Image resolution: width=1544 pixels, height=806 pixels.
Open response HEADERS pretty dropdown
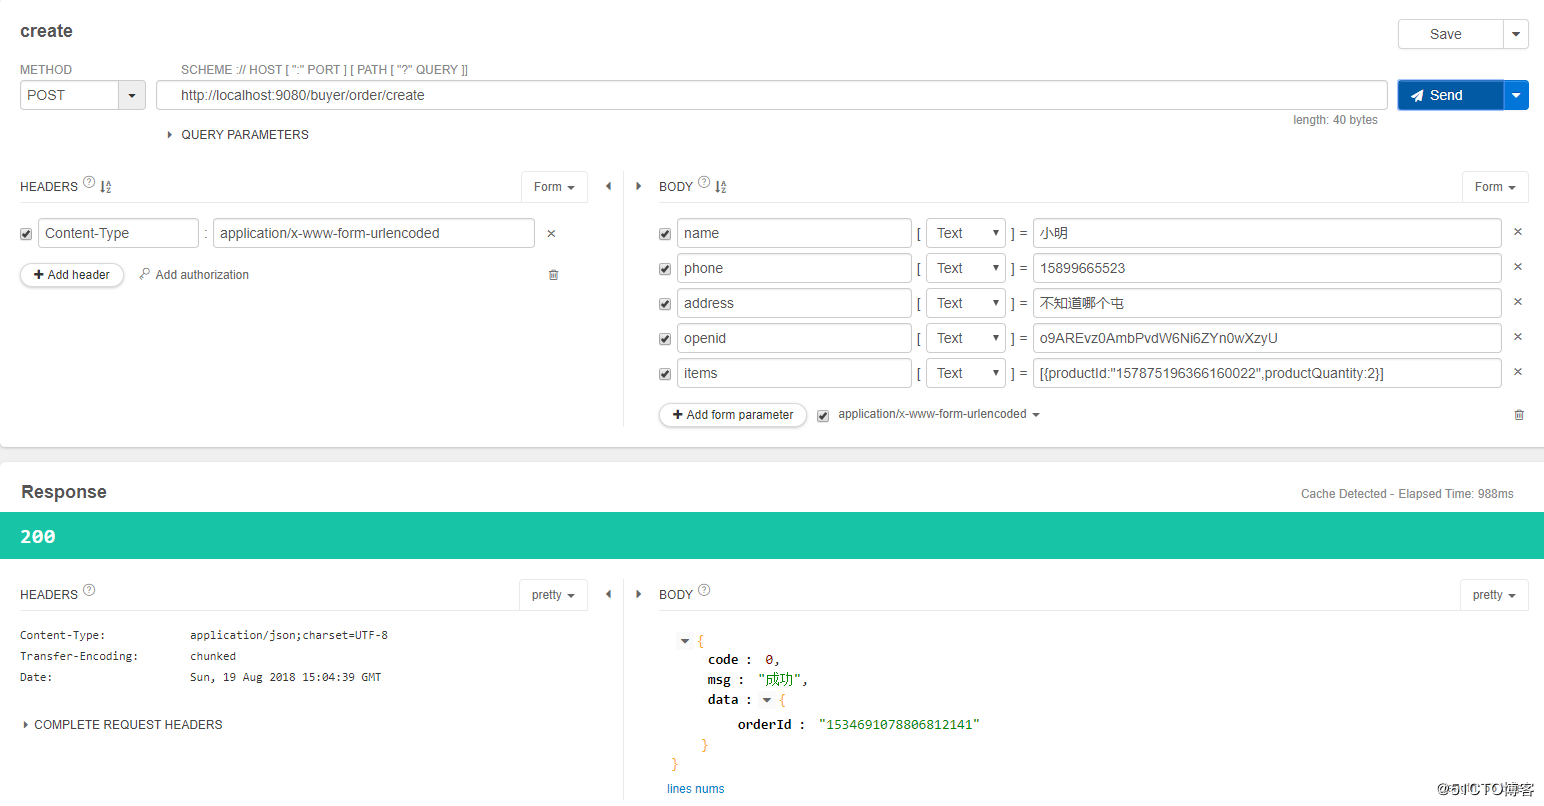click(x=553, y=595)
